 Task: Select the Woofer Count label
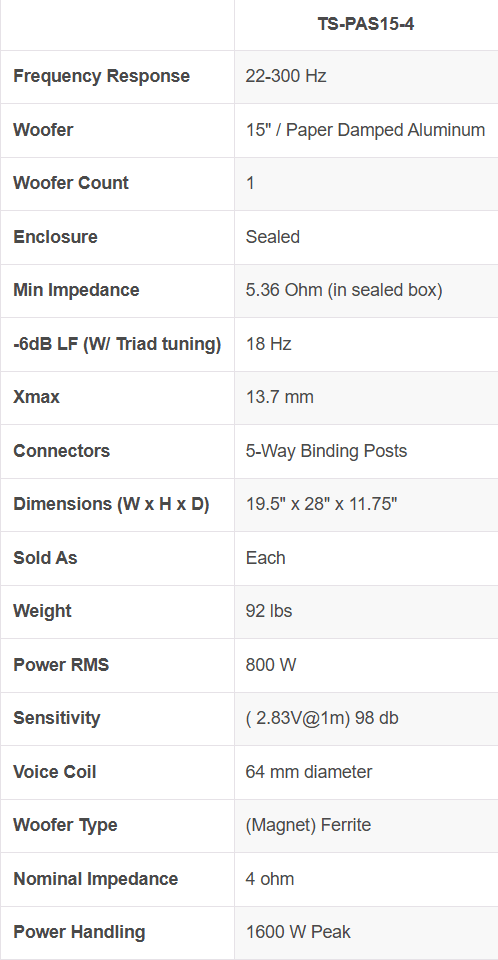71,183
